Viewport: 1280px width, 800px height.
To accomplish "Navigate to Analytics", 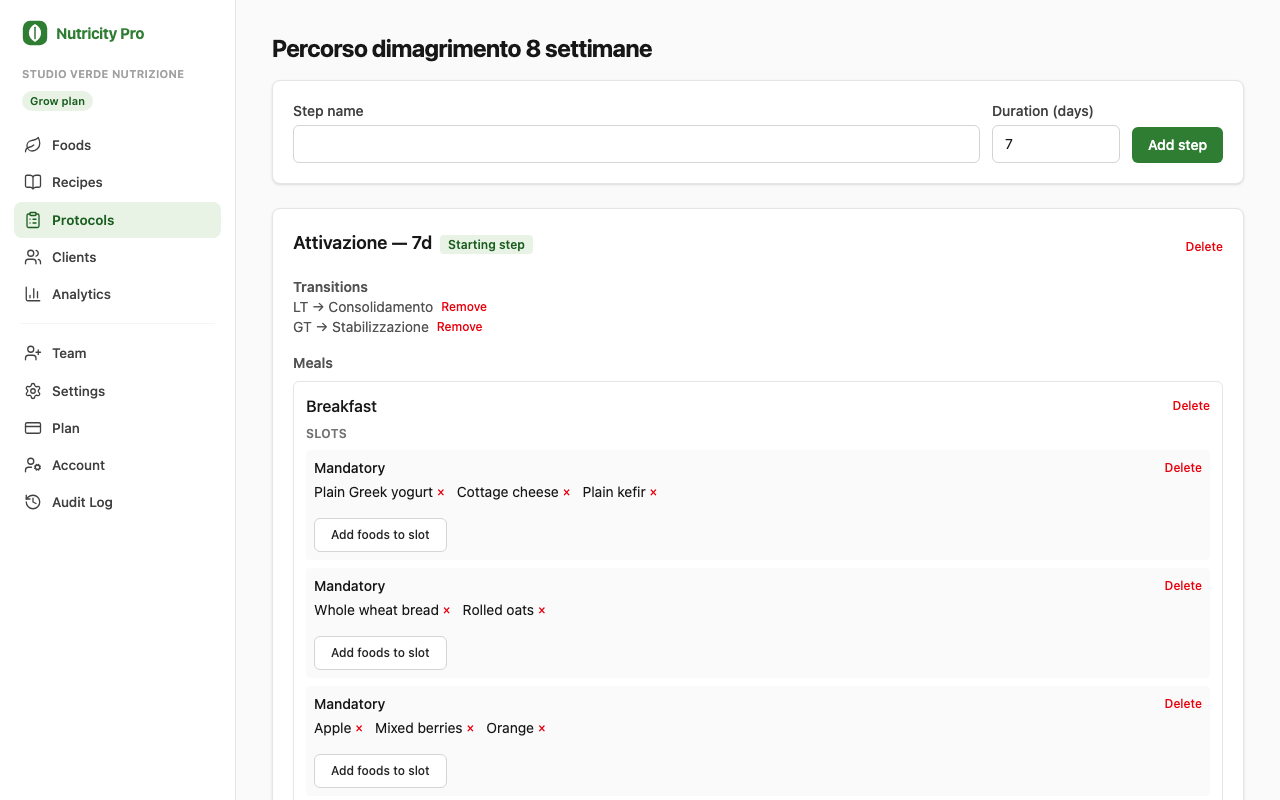I will tap(117, 294).
